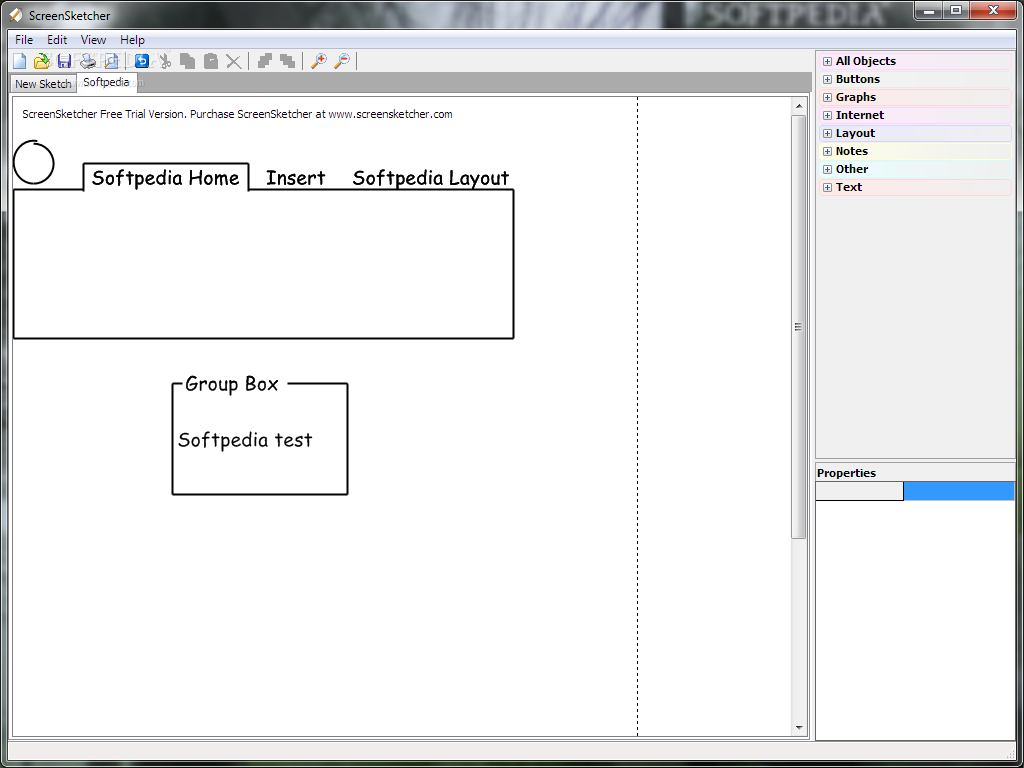The height and width of the screenshot is (768, 1024).
Task: Save sketch using the floppy disk icon
Action: (x=64, y=61)
